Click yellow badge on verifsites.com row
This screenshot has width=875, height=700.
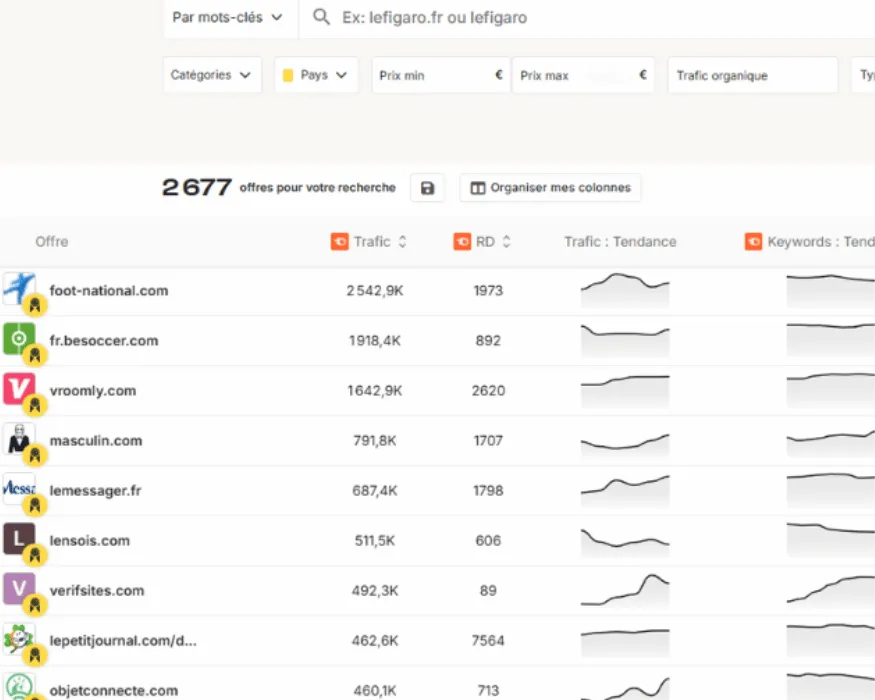click(35, 605)
